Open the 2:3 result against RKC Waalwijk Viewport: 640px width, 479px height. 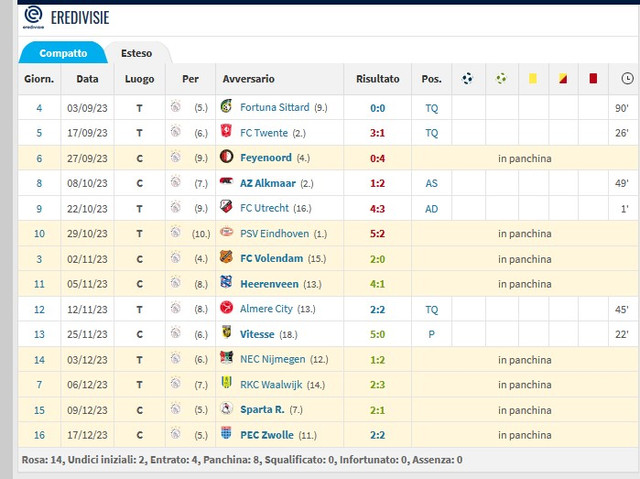coord(377,385)
